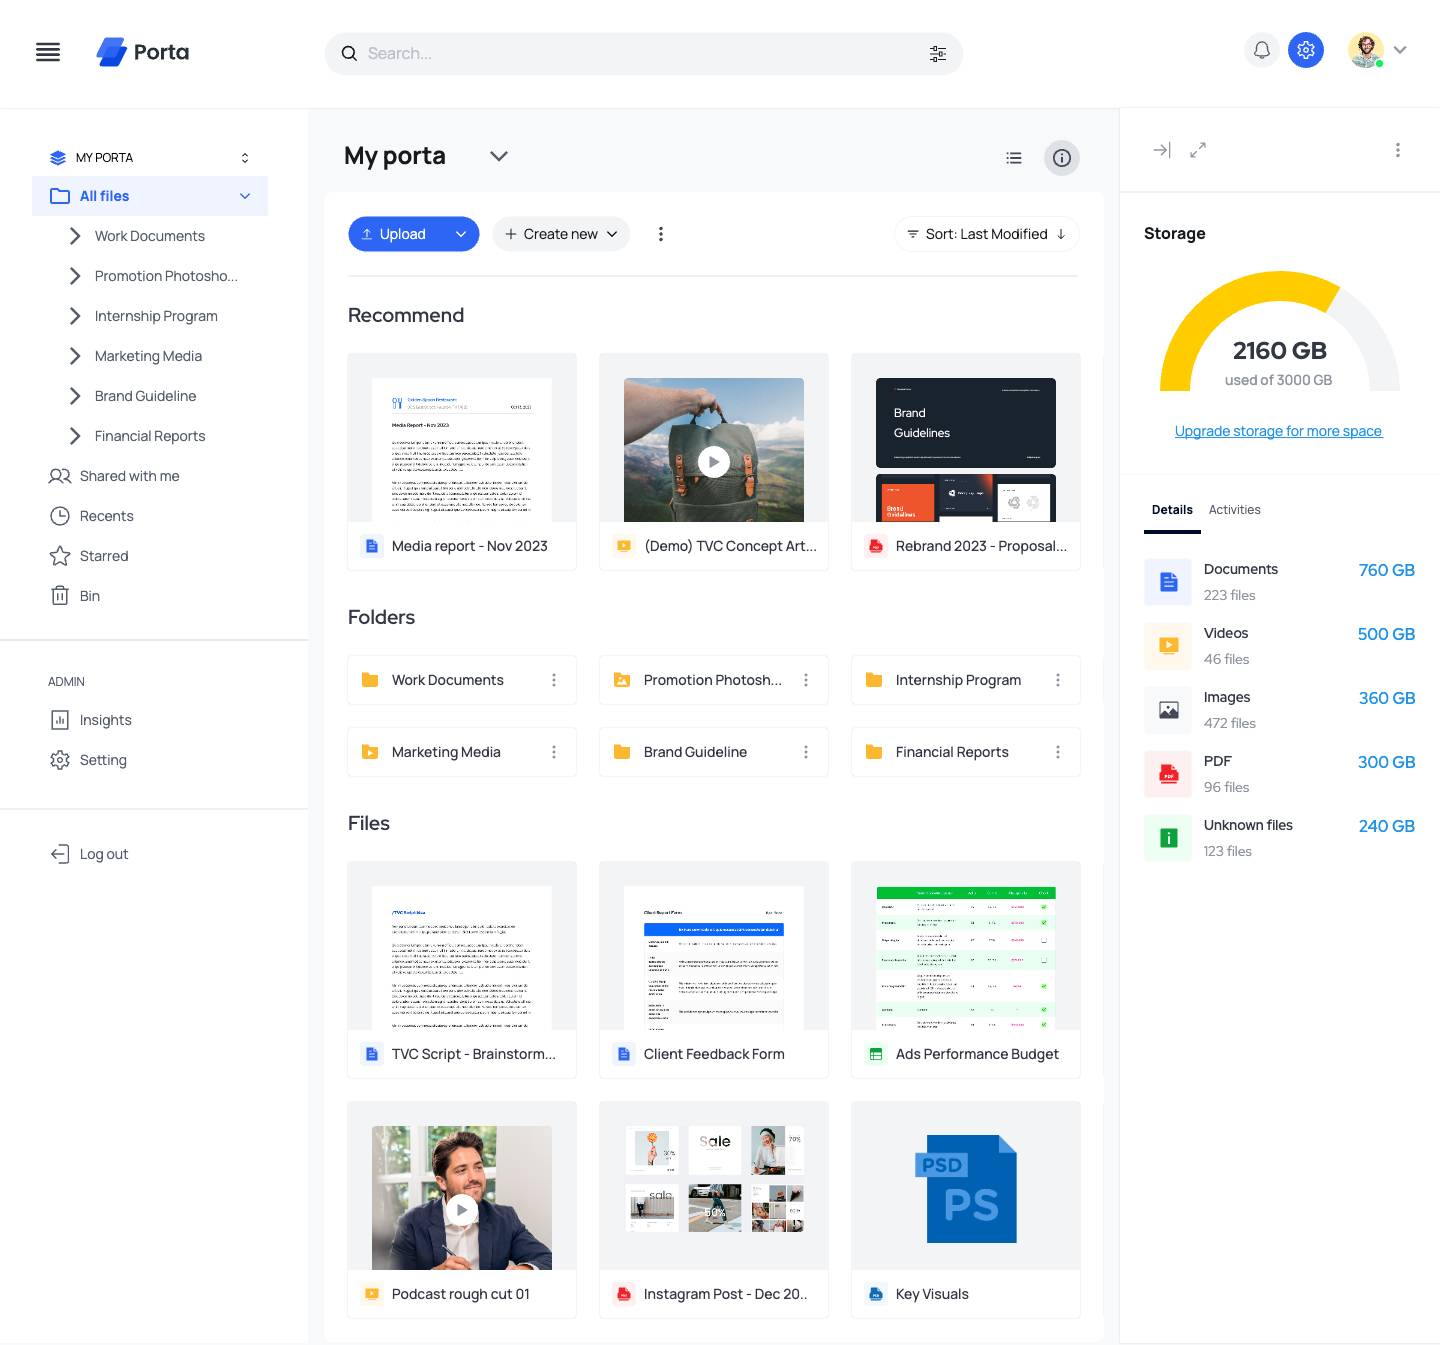Switch to list view icon
Screen dimensions: 1440x1345
[x=1013, y=158]
